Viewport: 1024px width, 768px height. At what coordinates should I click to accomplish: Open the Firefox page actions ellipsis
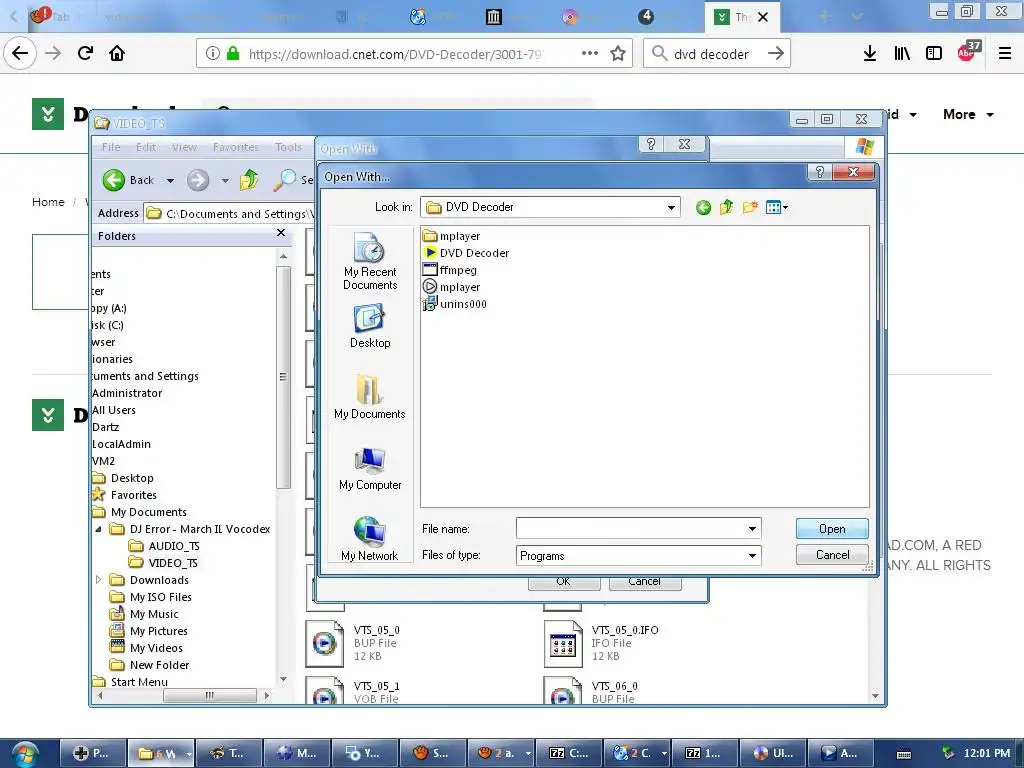[x=590, y=54]
